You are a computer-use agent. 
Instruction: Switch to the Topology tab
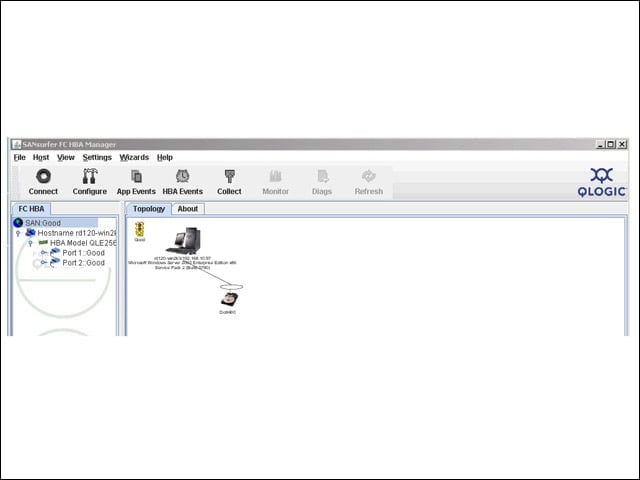pyautogui.click(x=149, y=209)
